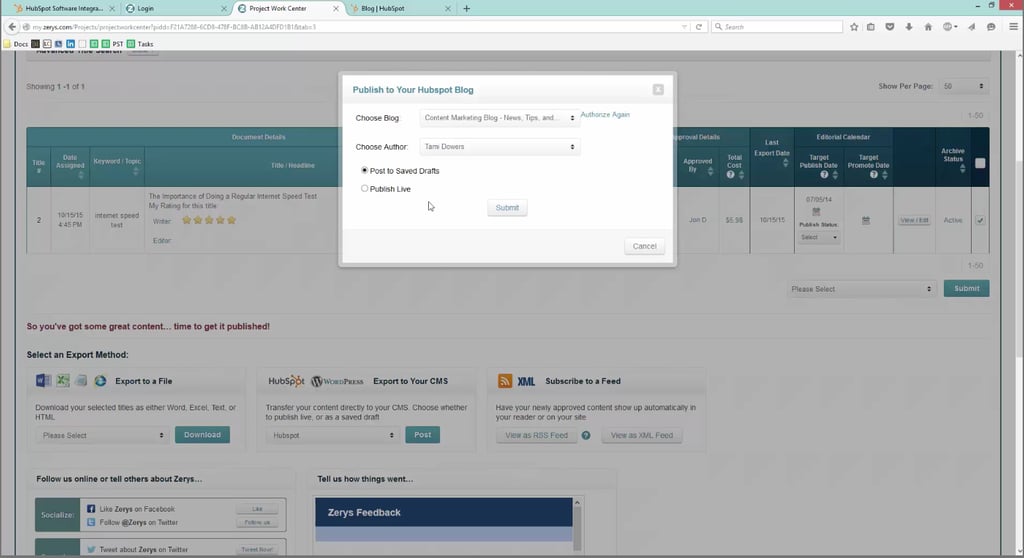The width and height of the screenshot is (1024, 558).
Task: Select the Project Work Center tab
Action: click(x=287, y=8)
